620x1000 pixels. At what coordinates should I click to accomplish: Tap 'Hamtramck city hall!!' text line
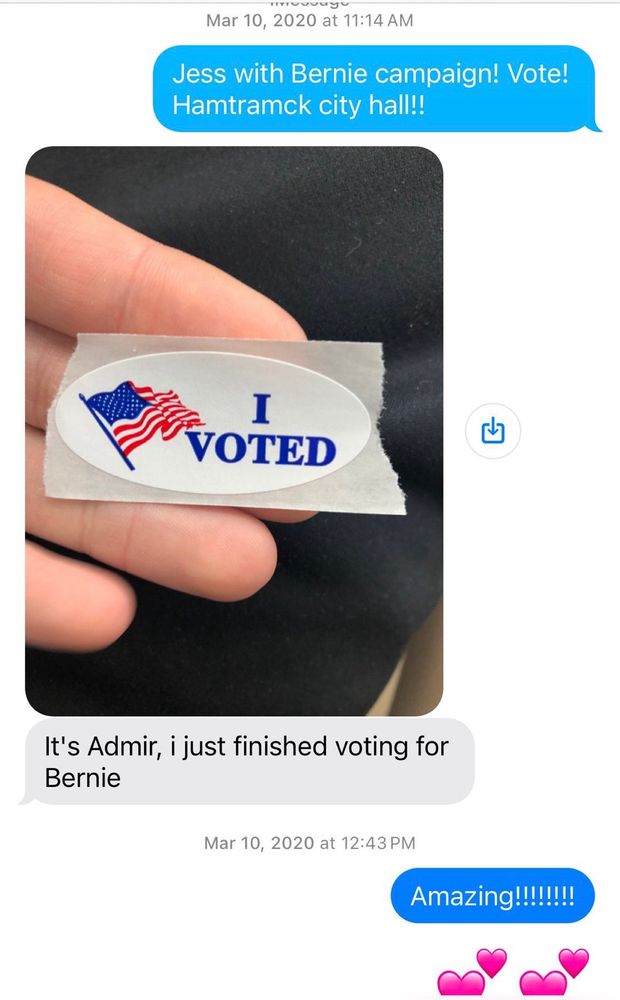point(299,105)
